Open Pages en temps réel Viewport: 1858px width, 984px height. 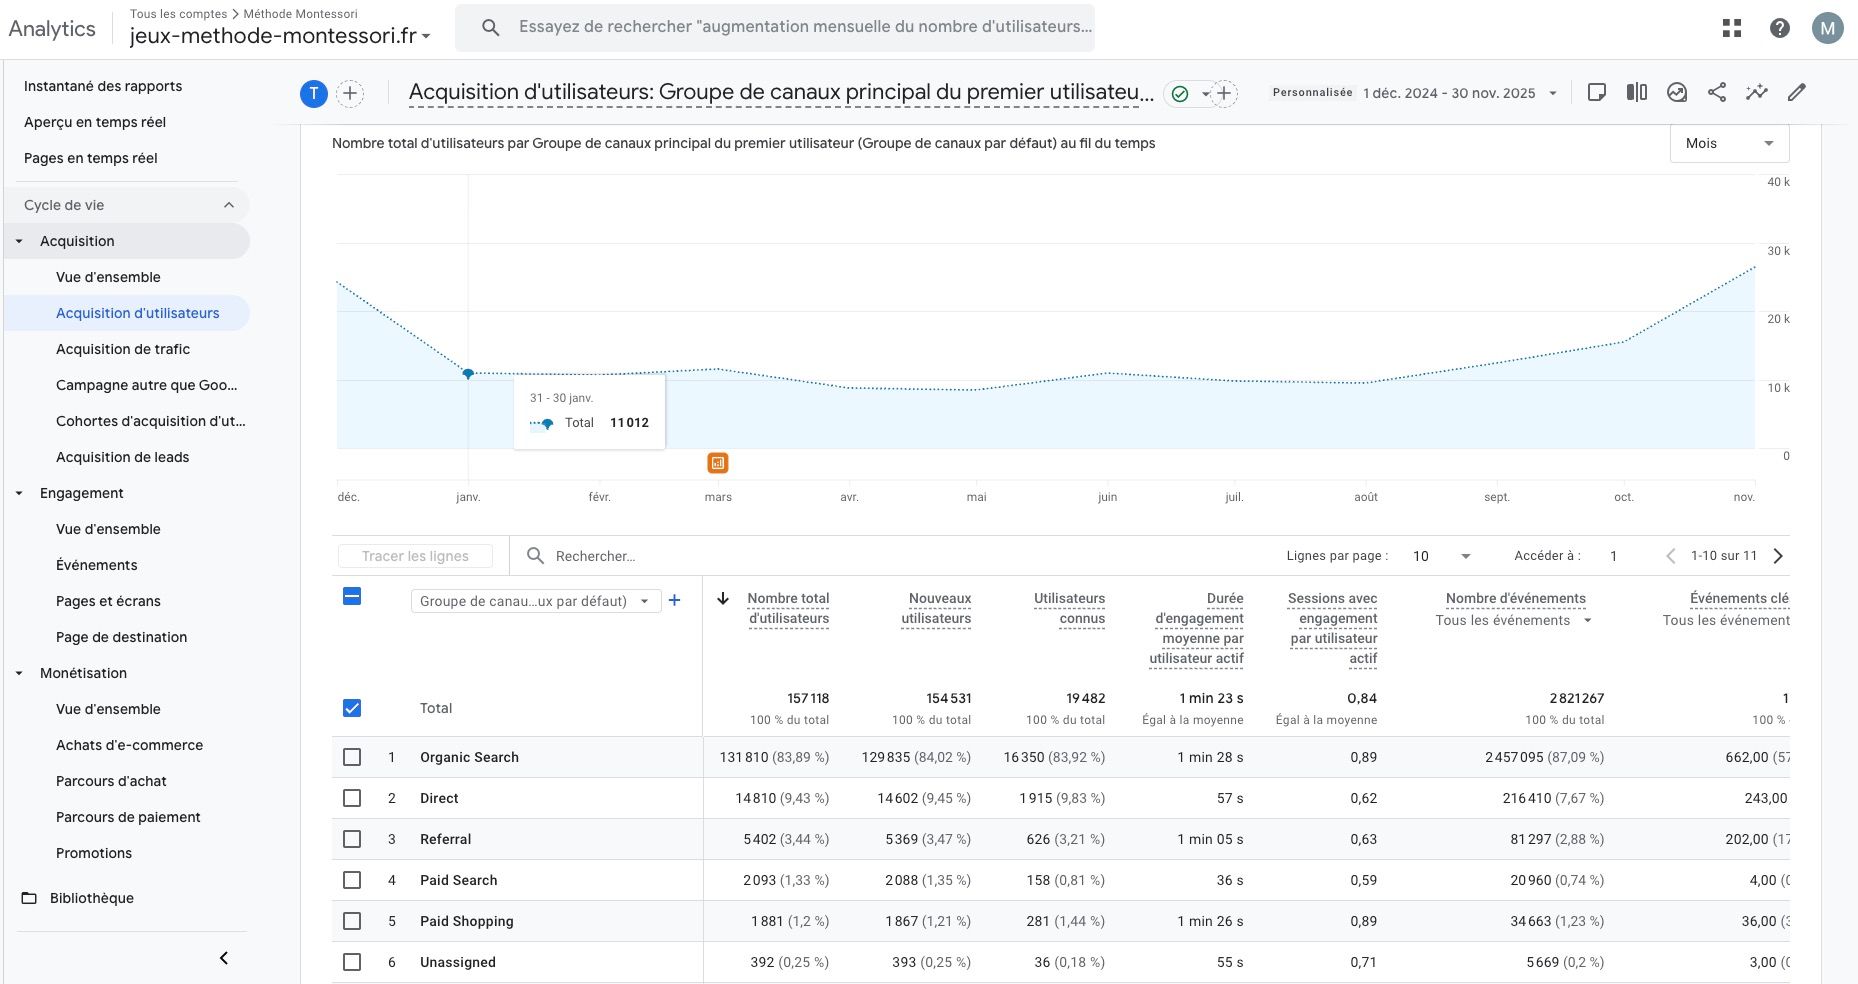coord(91,158)
